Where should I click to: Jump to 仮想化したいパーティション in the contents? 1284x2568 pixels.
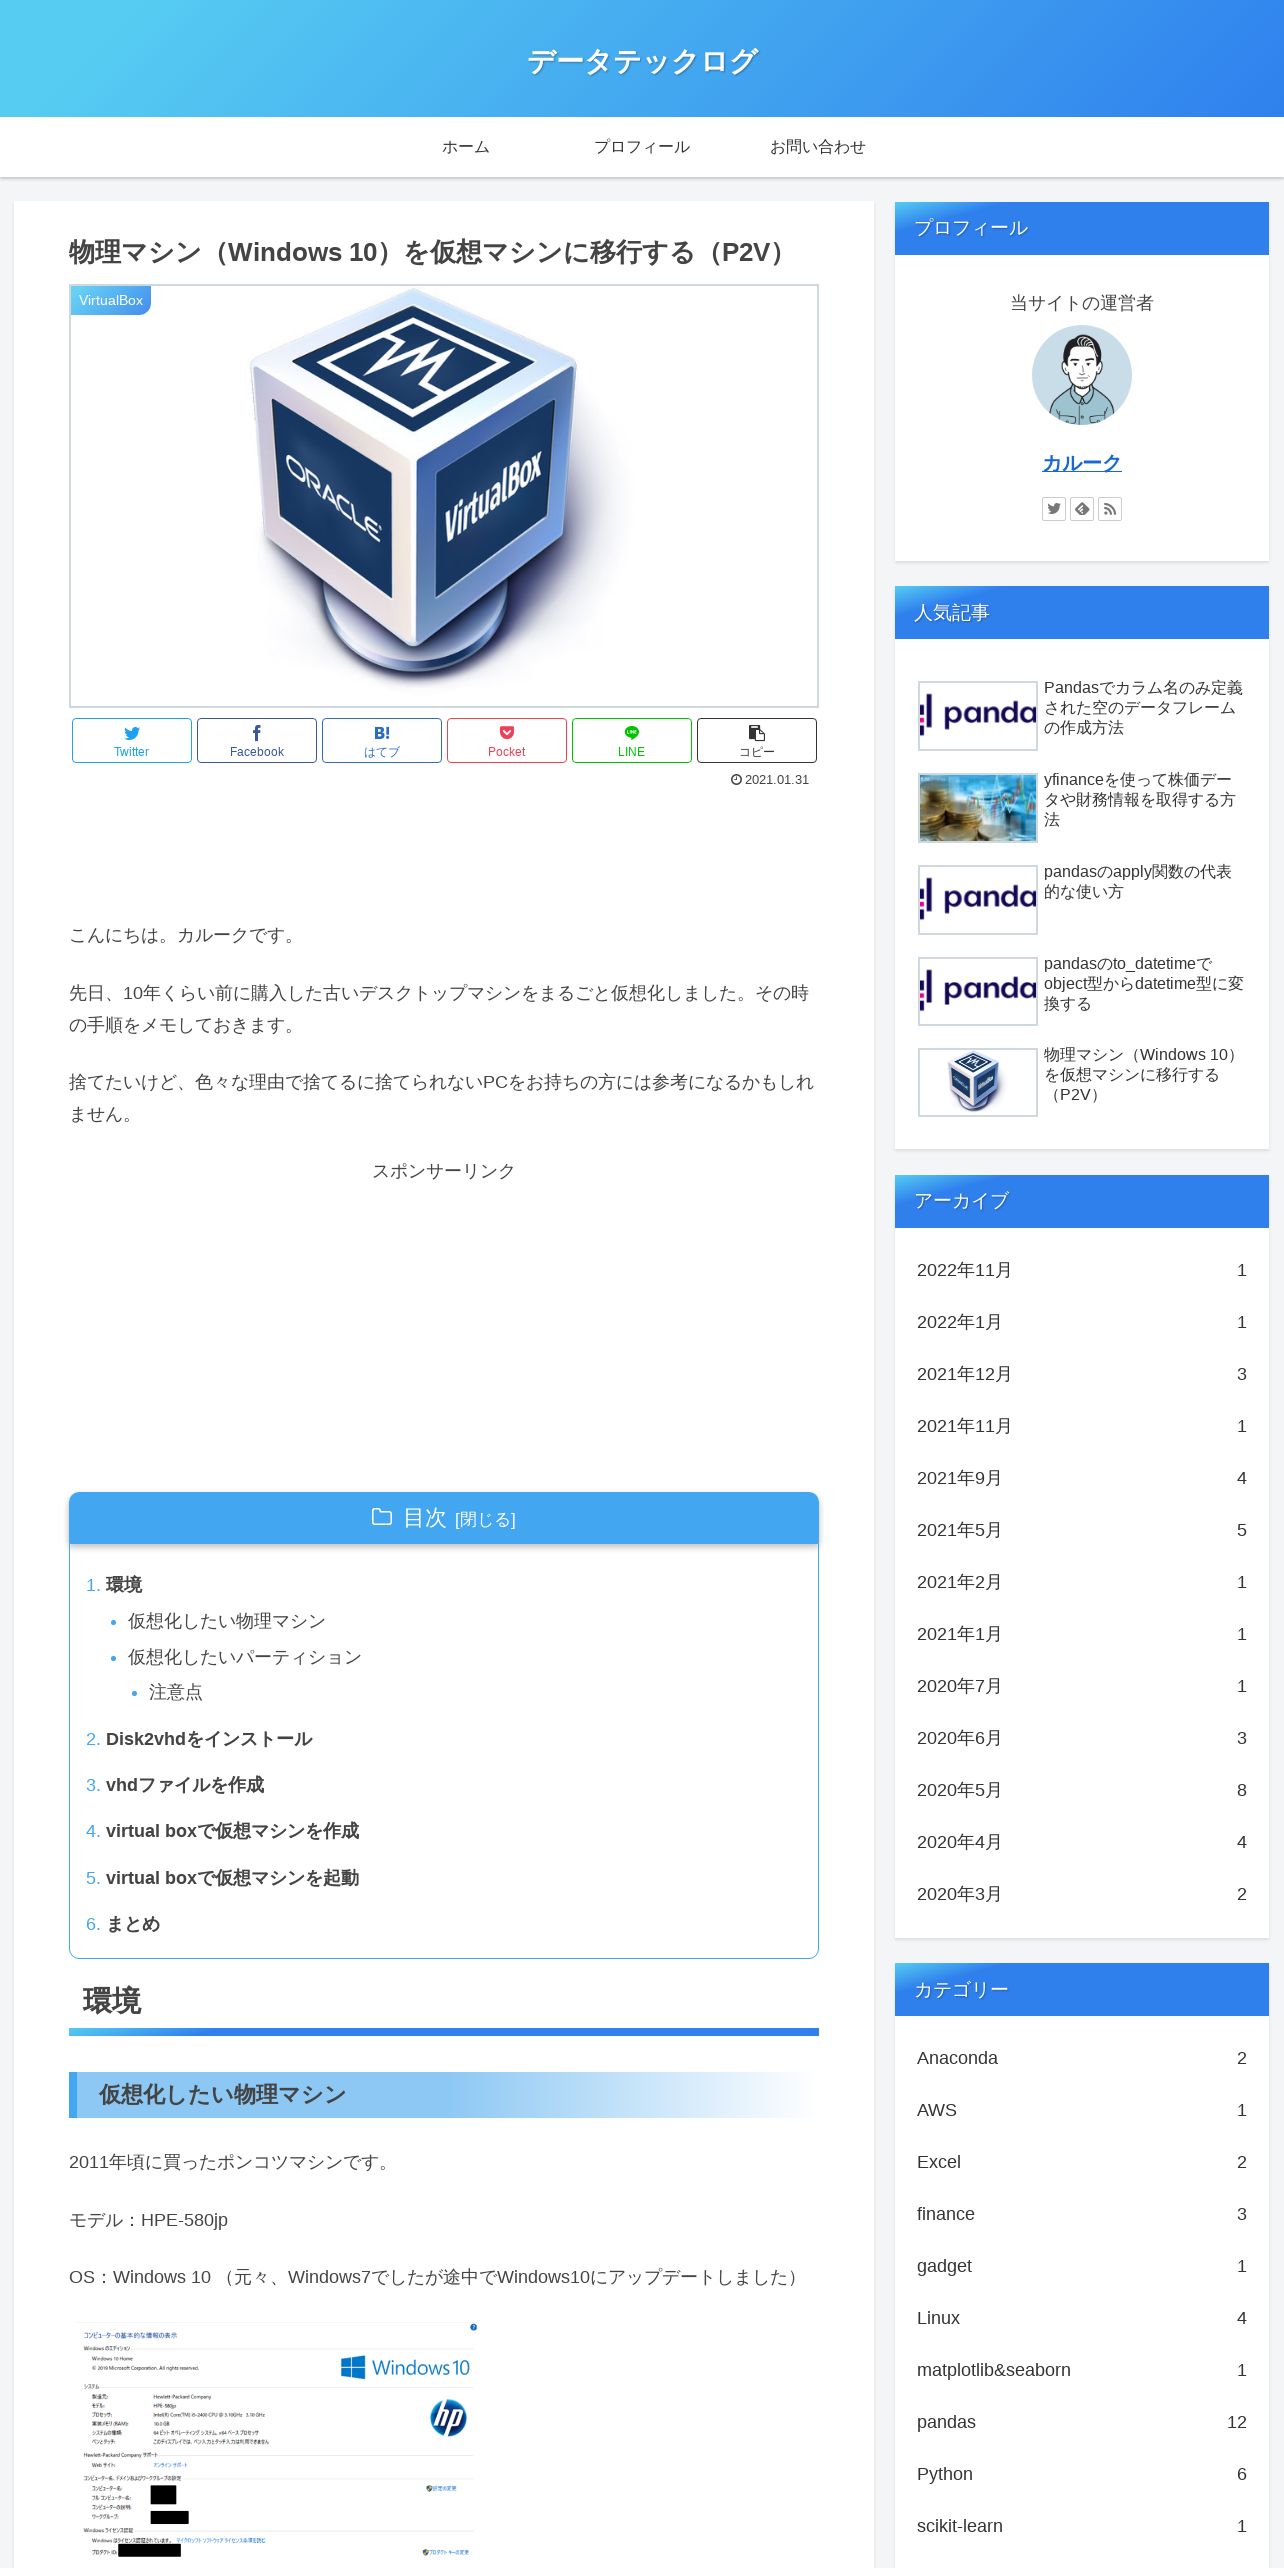coord(245,1657)
